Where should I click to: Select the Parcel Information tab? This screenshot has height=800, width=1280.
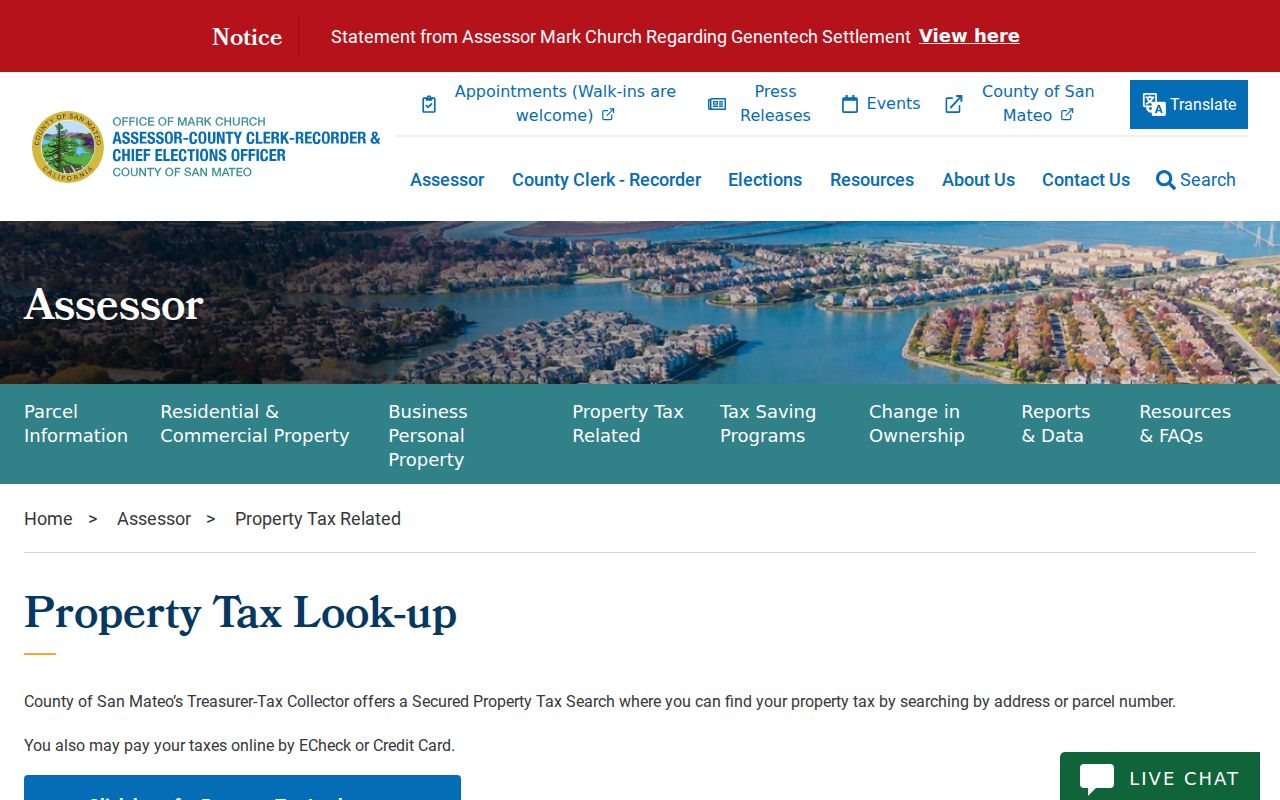pos(76,424)
